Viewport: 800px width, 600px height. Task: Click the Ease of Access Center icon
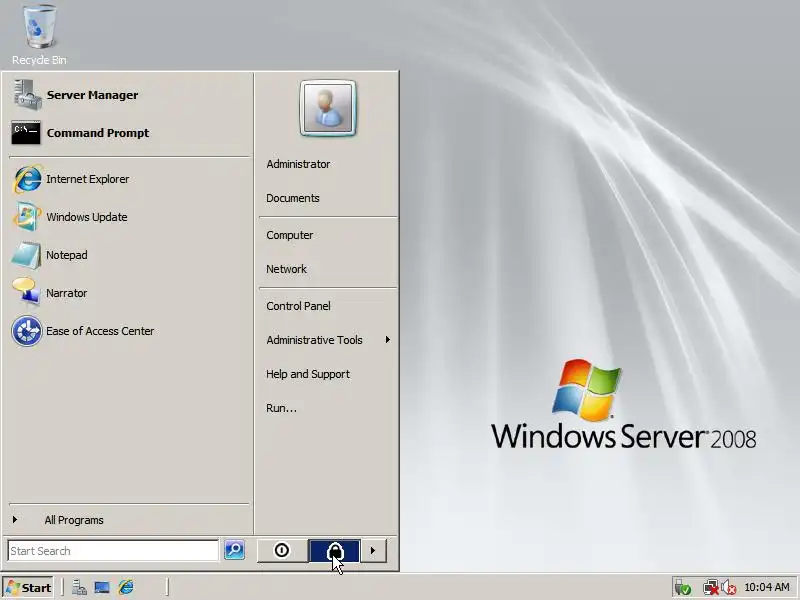pyautogui.click(x=27, y=331)
